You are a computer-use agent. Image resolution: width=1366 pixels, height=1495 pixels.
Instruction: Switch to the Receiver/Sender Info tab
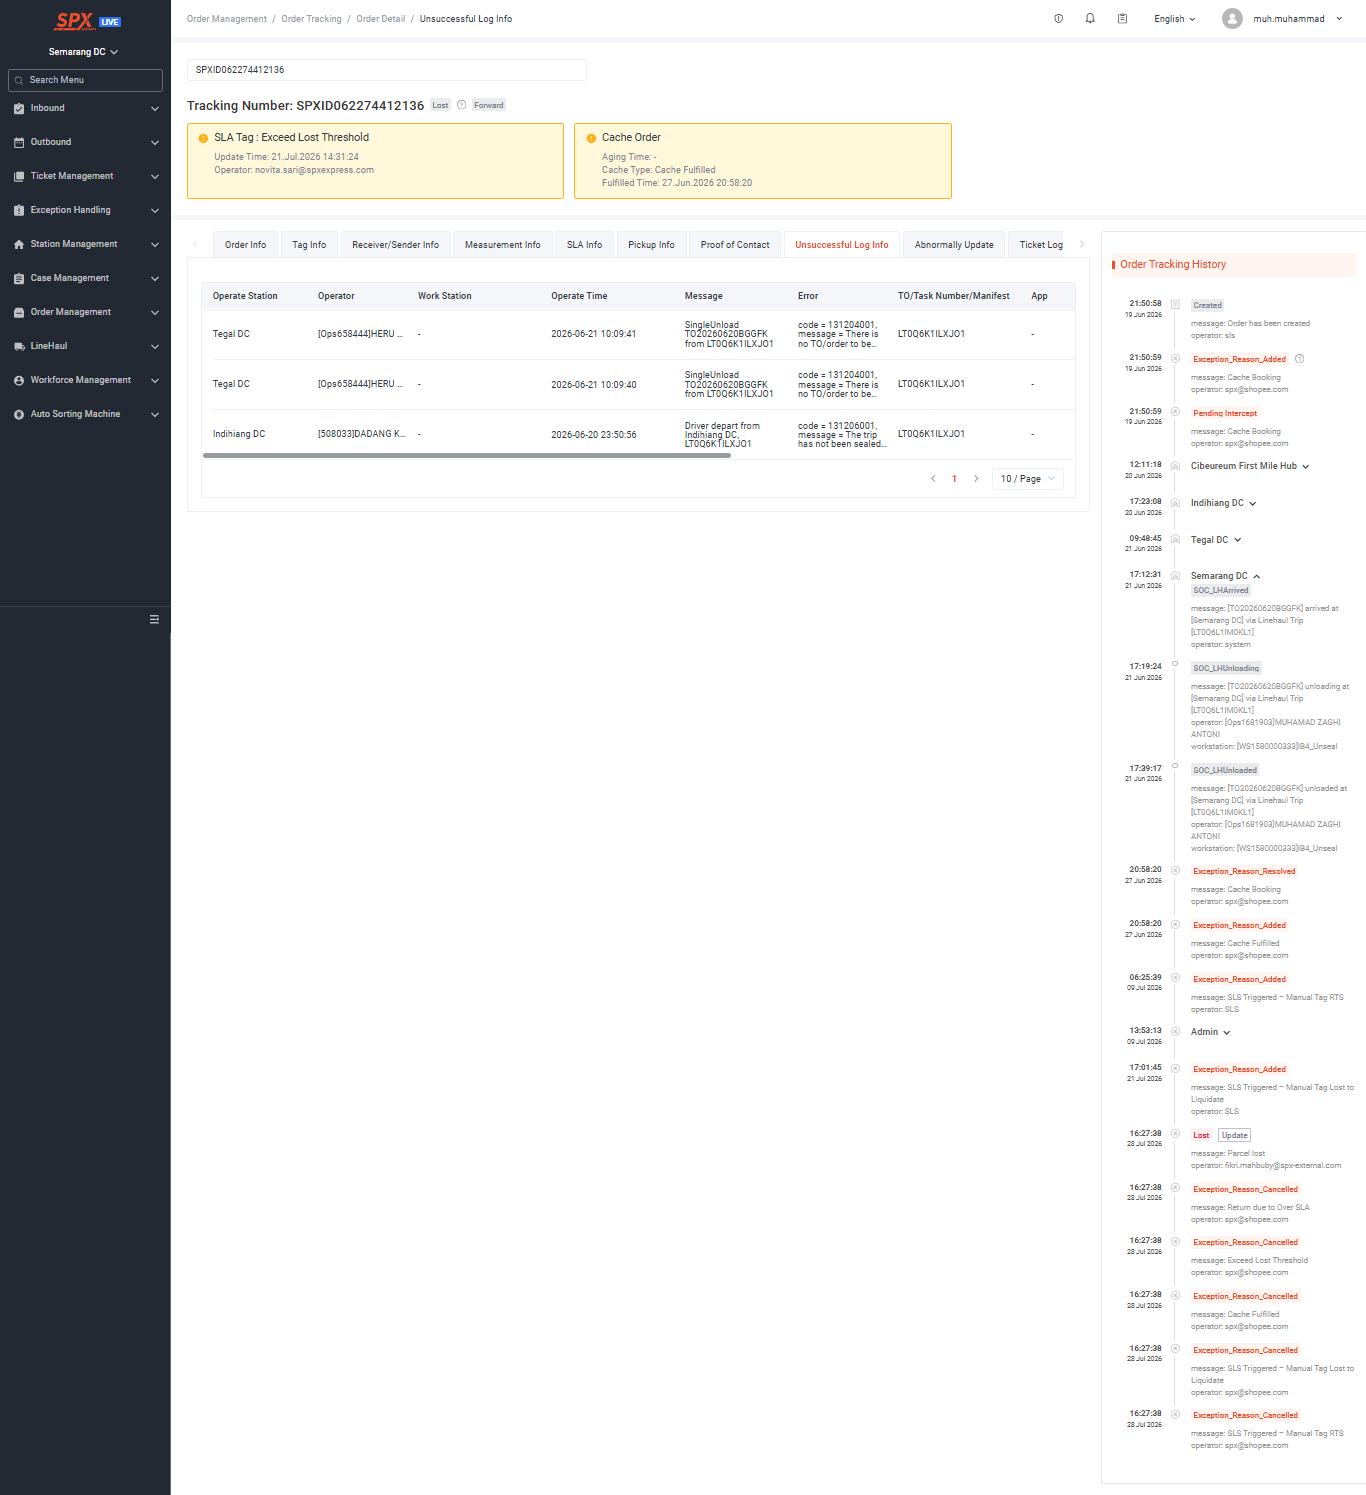tap(396, 245)
